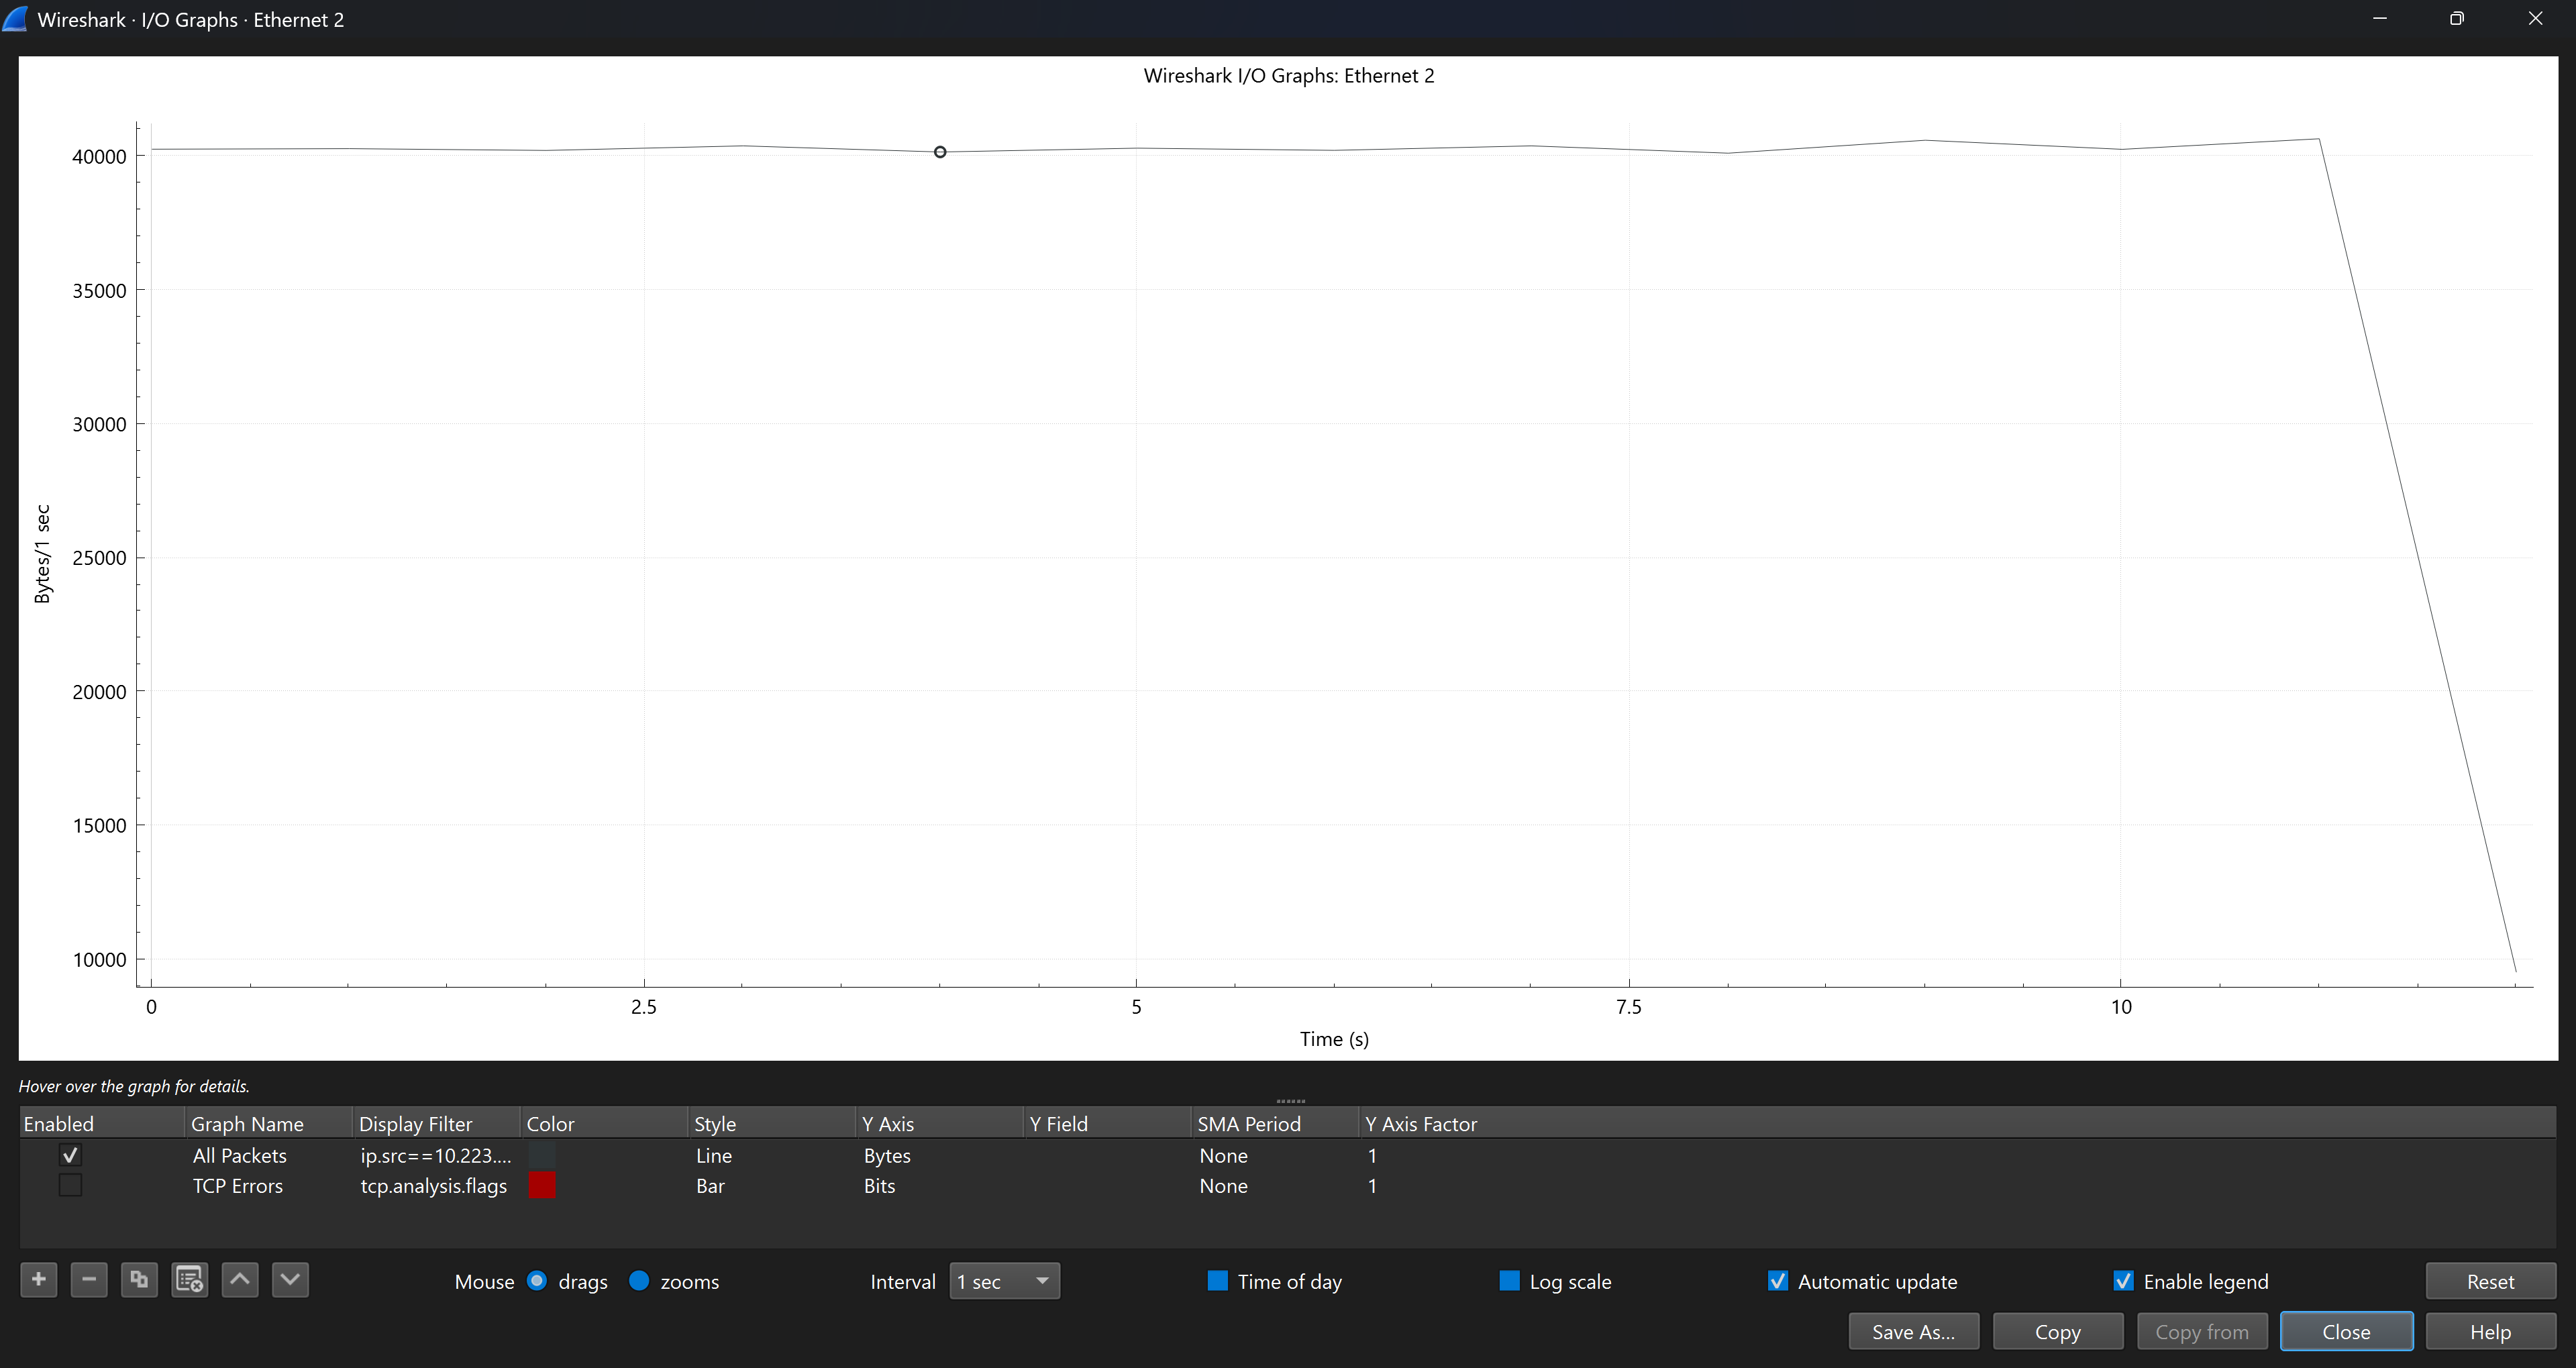Duplicate the selected graph
Viewport: 2576px width, 1368px height.
tap(139, 1280)
